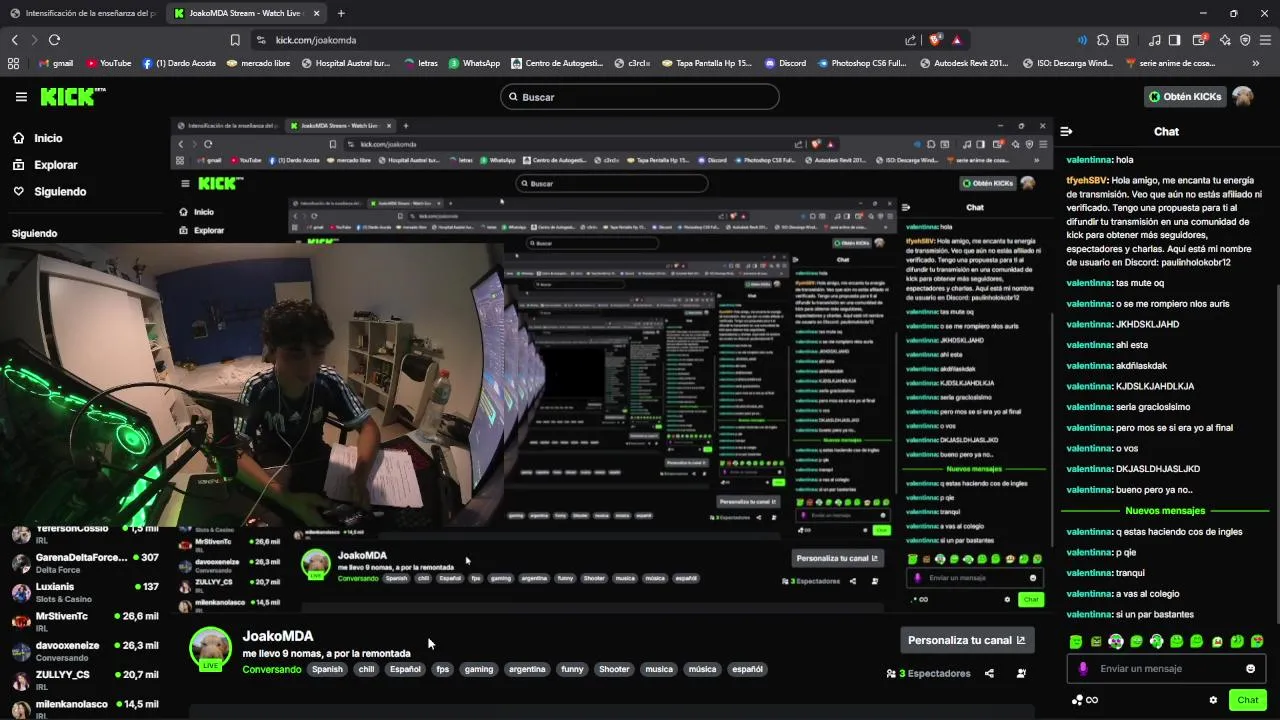This screenshot has height=720, width=1280.
Task: Open Brave Wallet icon with badge
Action: (x=1200, y=40)
